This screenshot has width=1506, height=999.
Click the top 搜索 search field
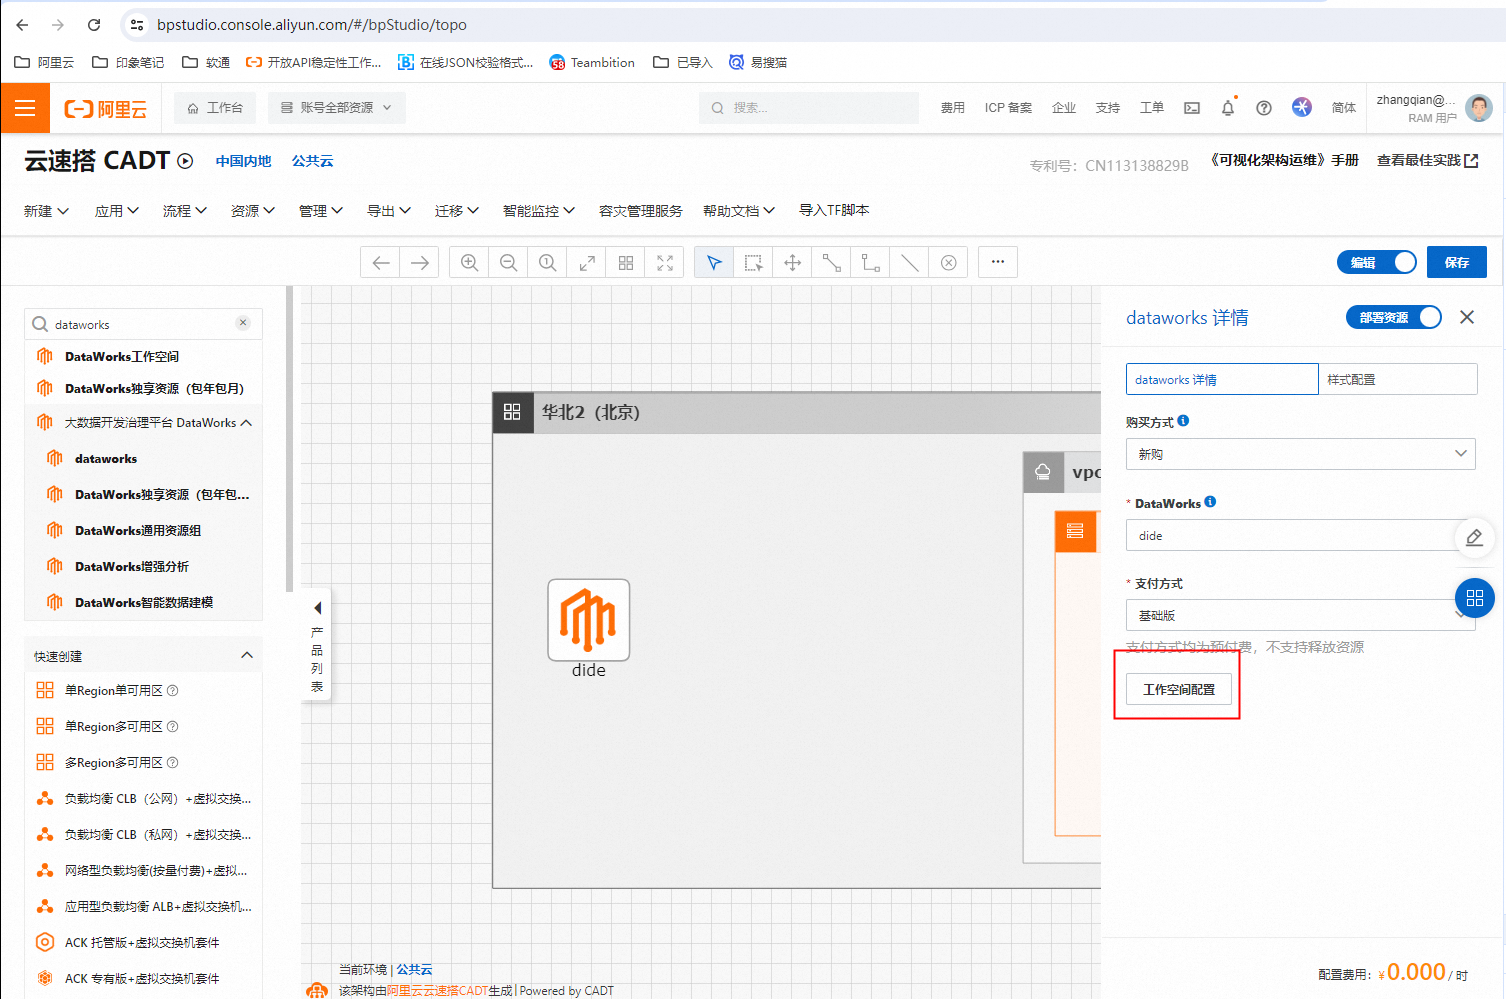[808, 108]
